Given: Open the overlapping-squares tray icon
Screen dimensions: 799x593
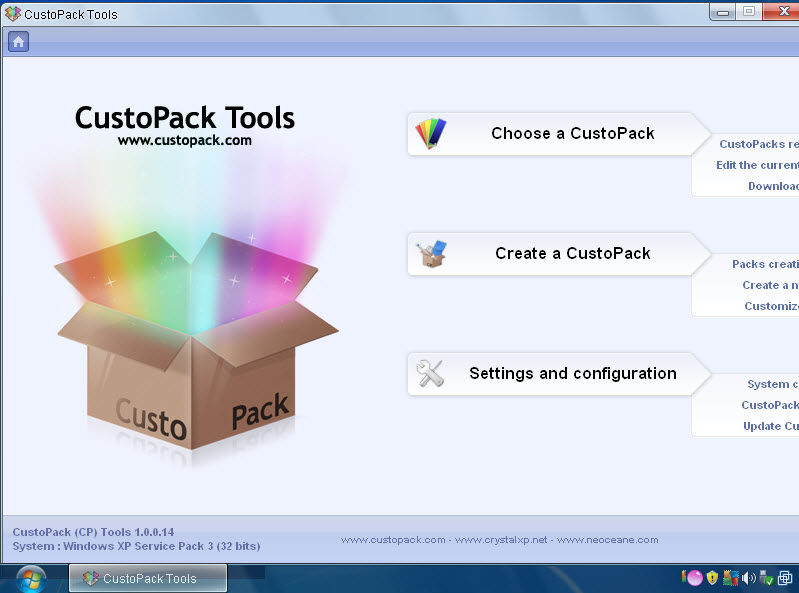Looking at the screenshot, I should (785, 578).
